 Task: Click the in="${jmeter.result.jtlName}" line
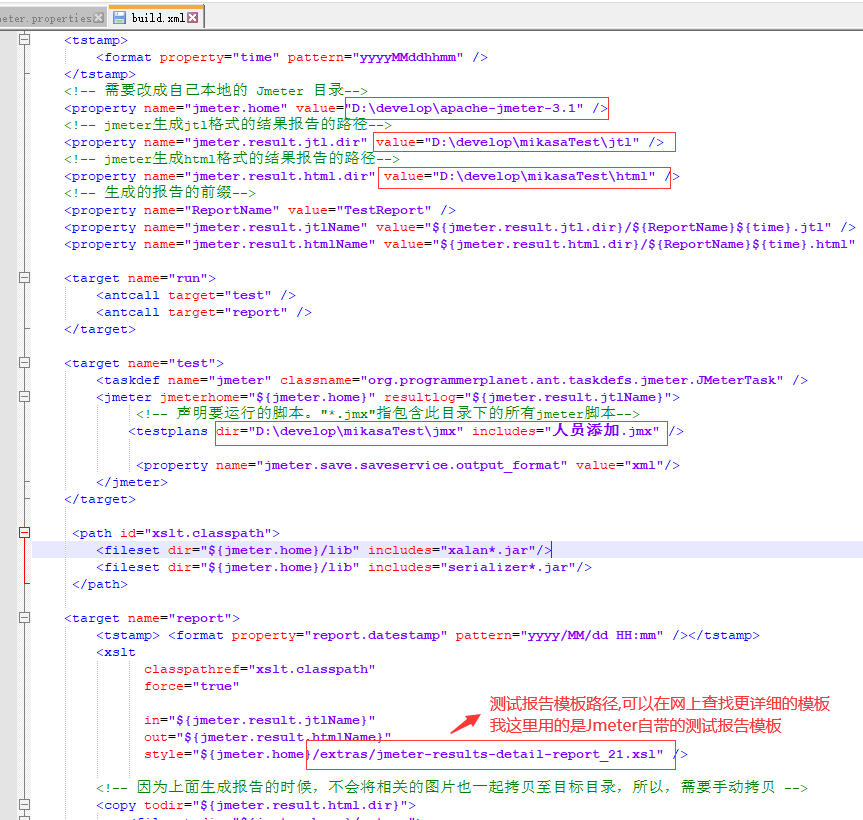tap(260, 720)
